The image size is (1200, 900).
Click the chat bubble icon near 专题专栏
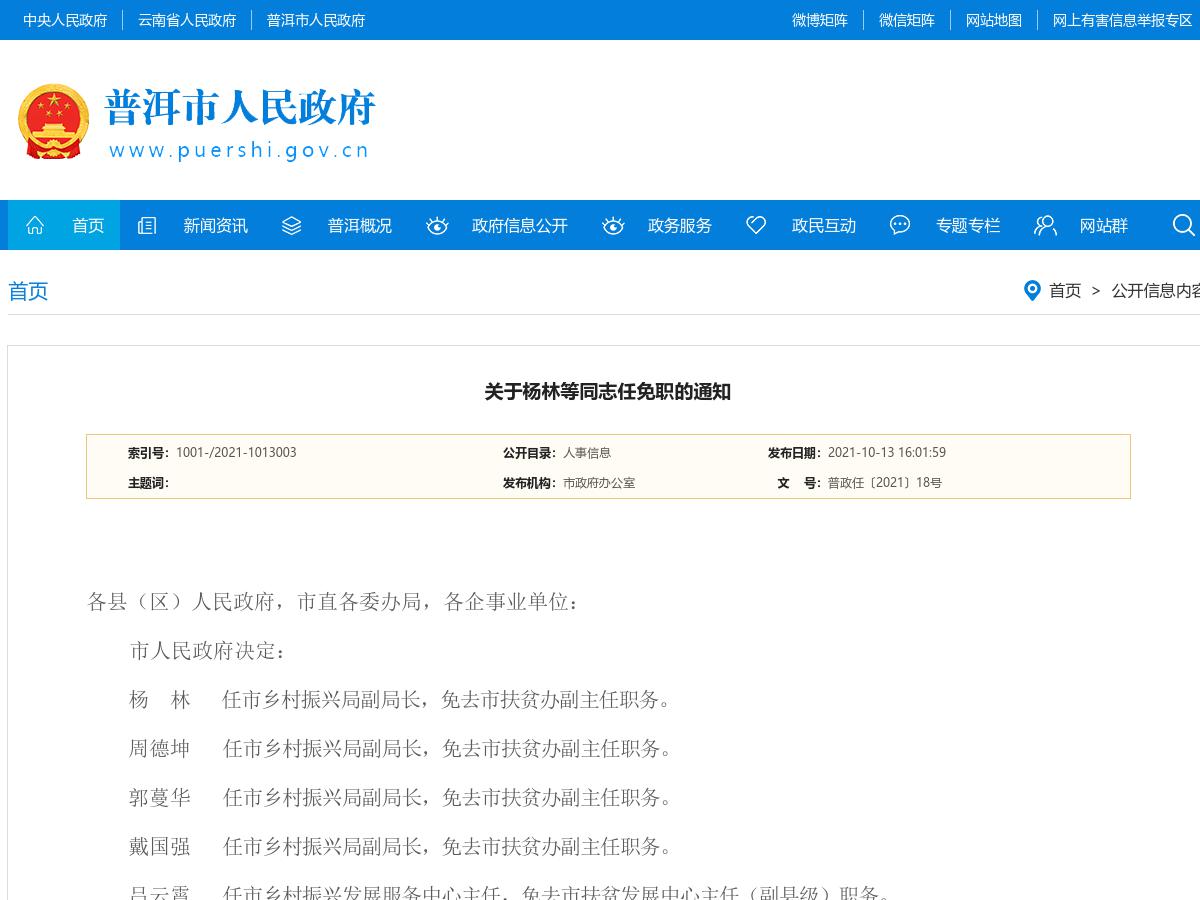900,225
